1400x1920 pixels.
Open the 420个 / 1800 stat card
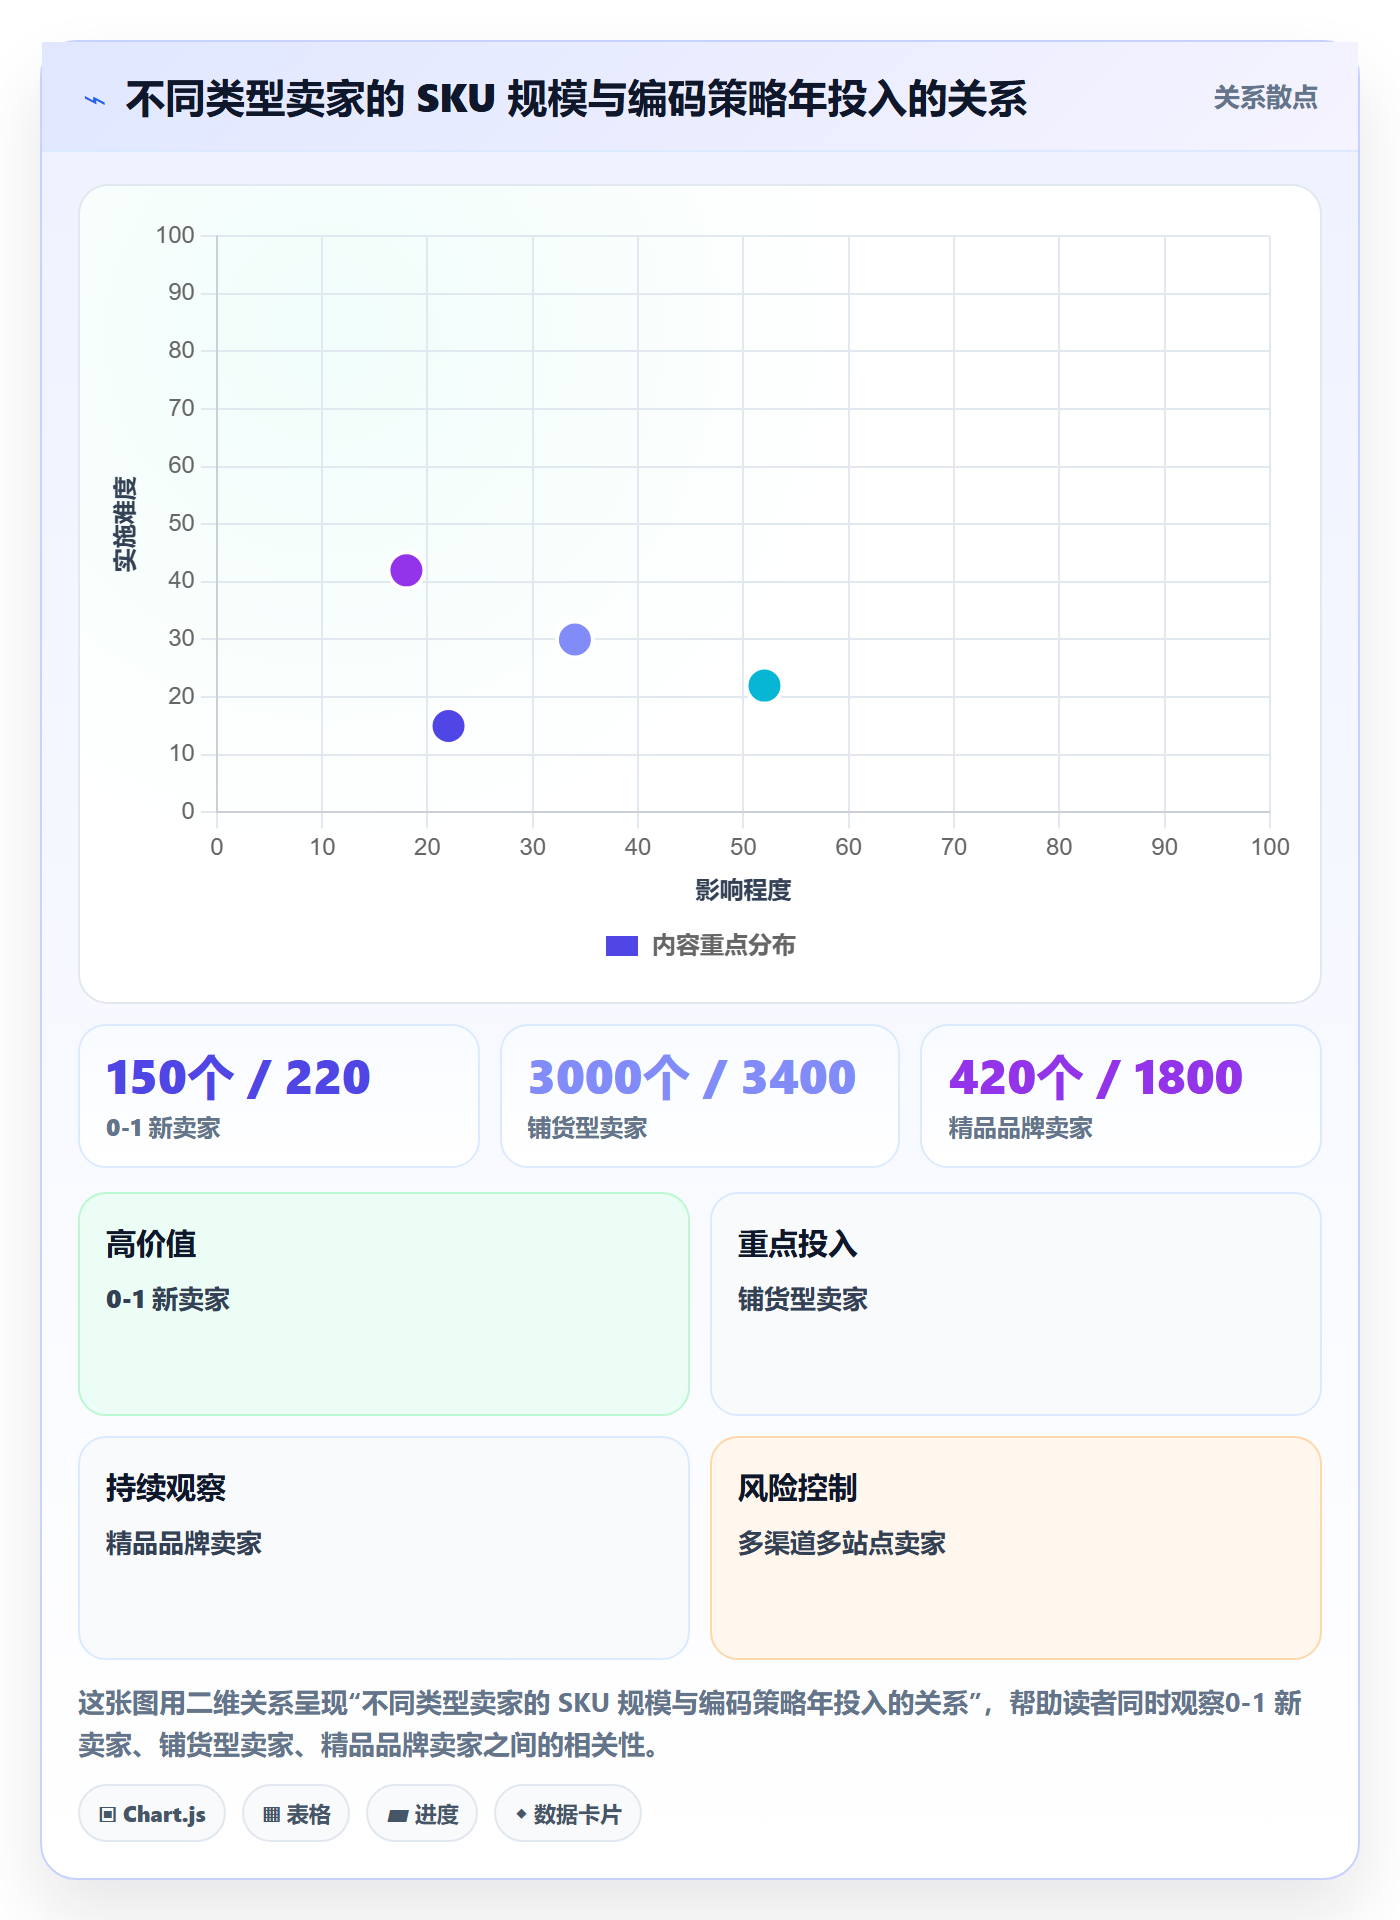click(x=1121, y=1096)
